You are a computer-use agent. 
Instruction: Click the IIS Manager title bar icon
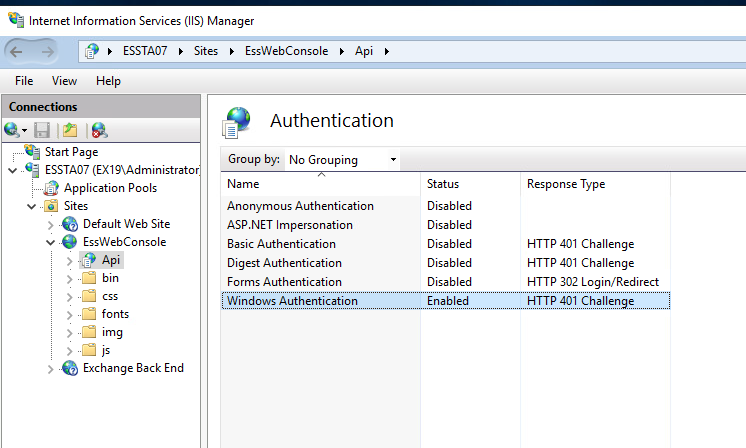16,20
